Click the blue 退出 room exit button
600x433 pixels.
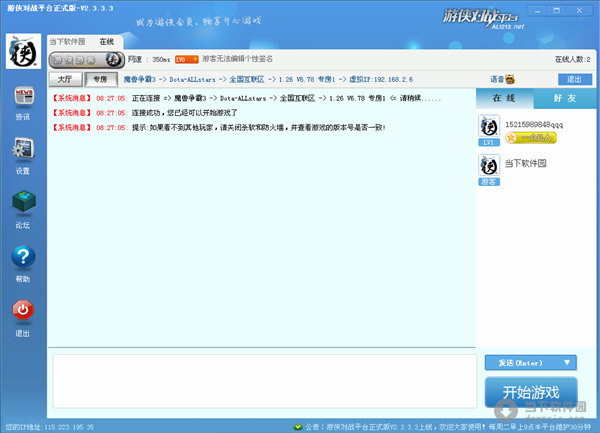point(574,79)
